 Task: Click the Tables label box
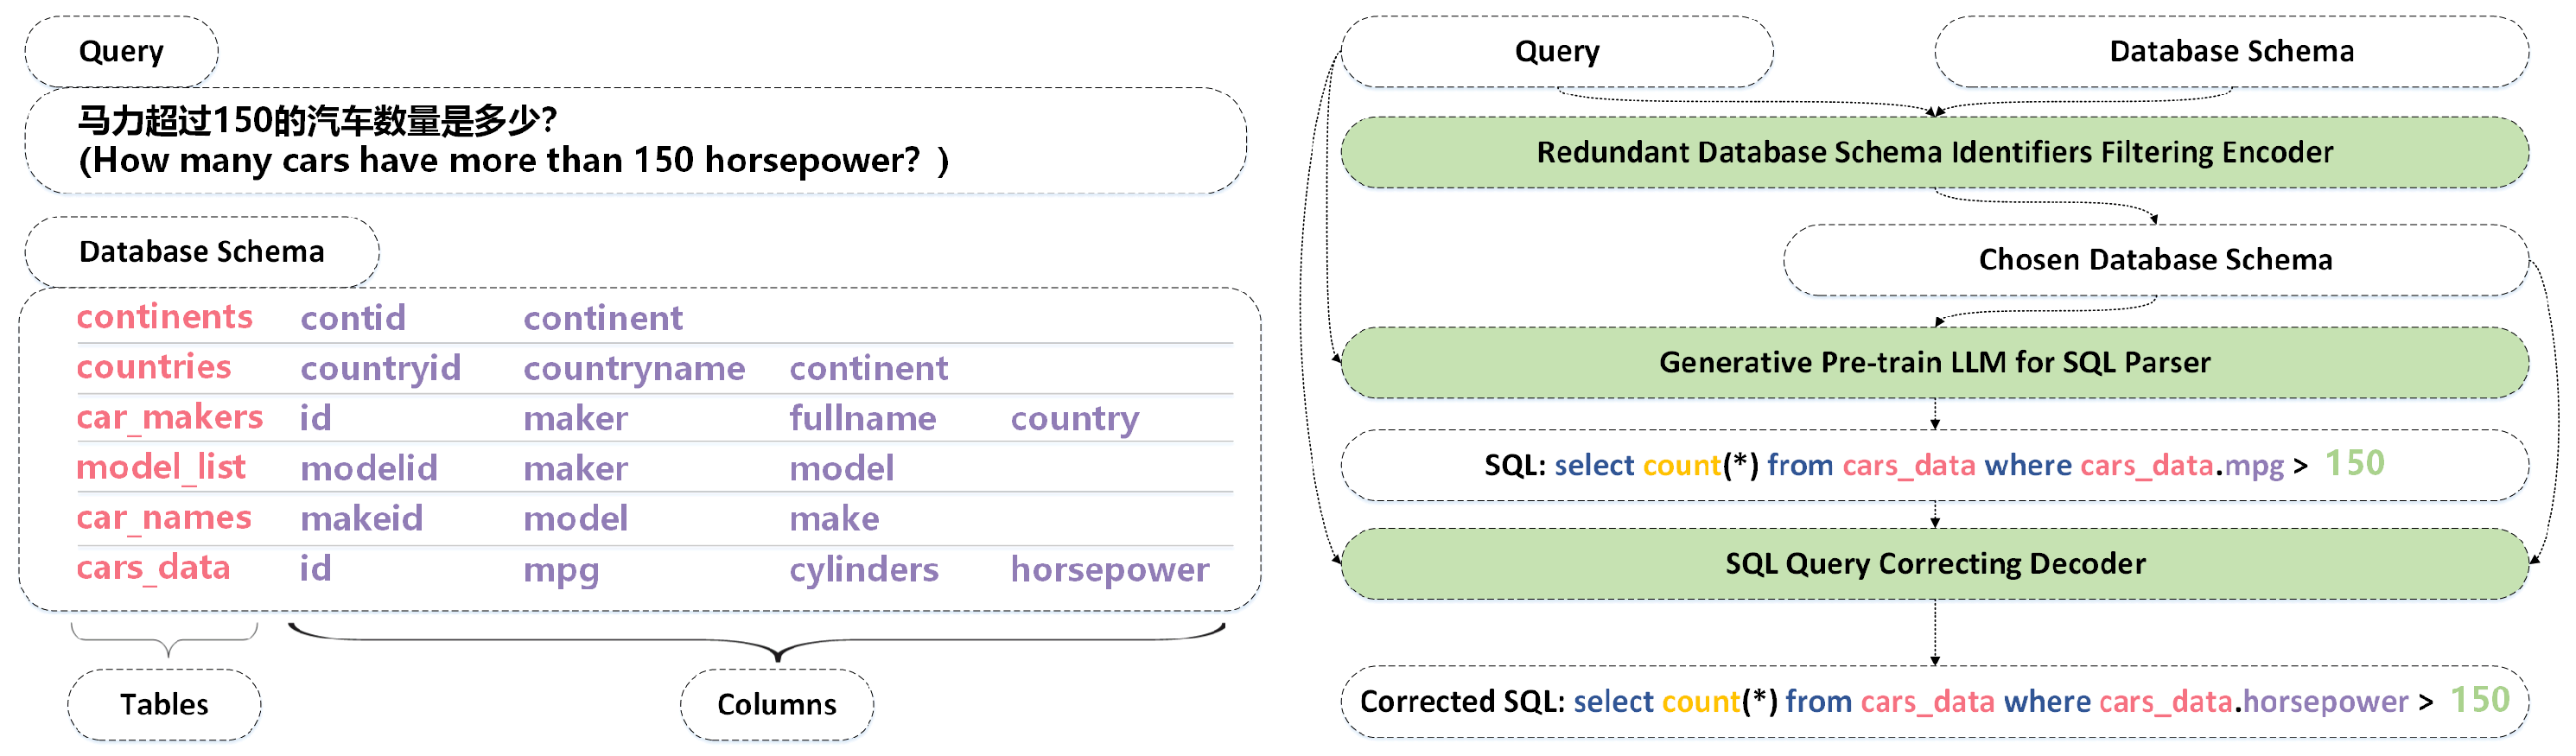[x=164, y=705]
